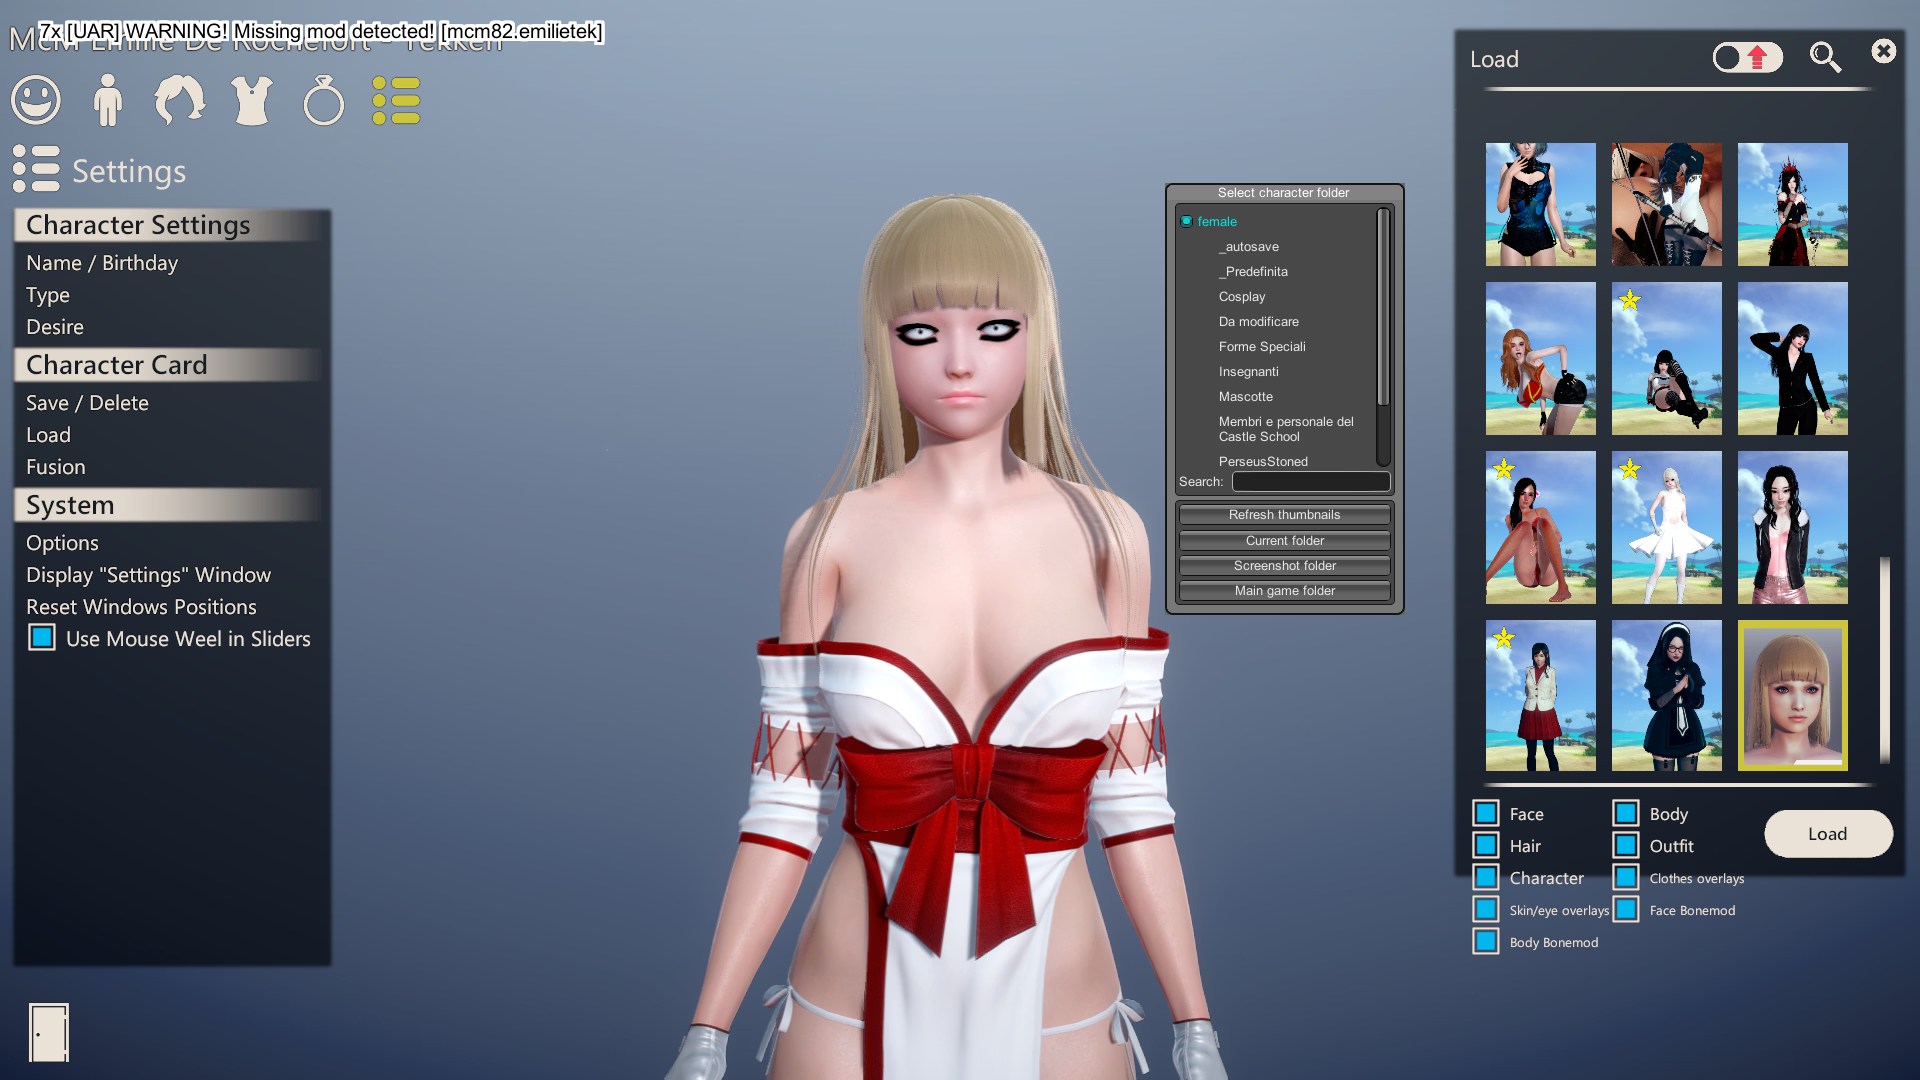The width and height of the screenshot is (1920, 1080).
Task: Click the Refresh thumbnails button
Action: tap(1284, 514)
